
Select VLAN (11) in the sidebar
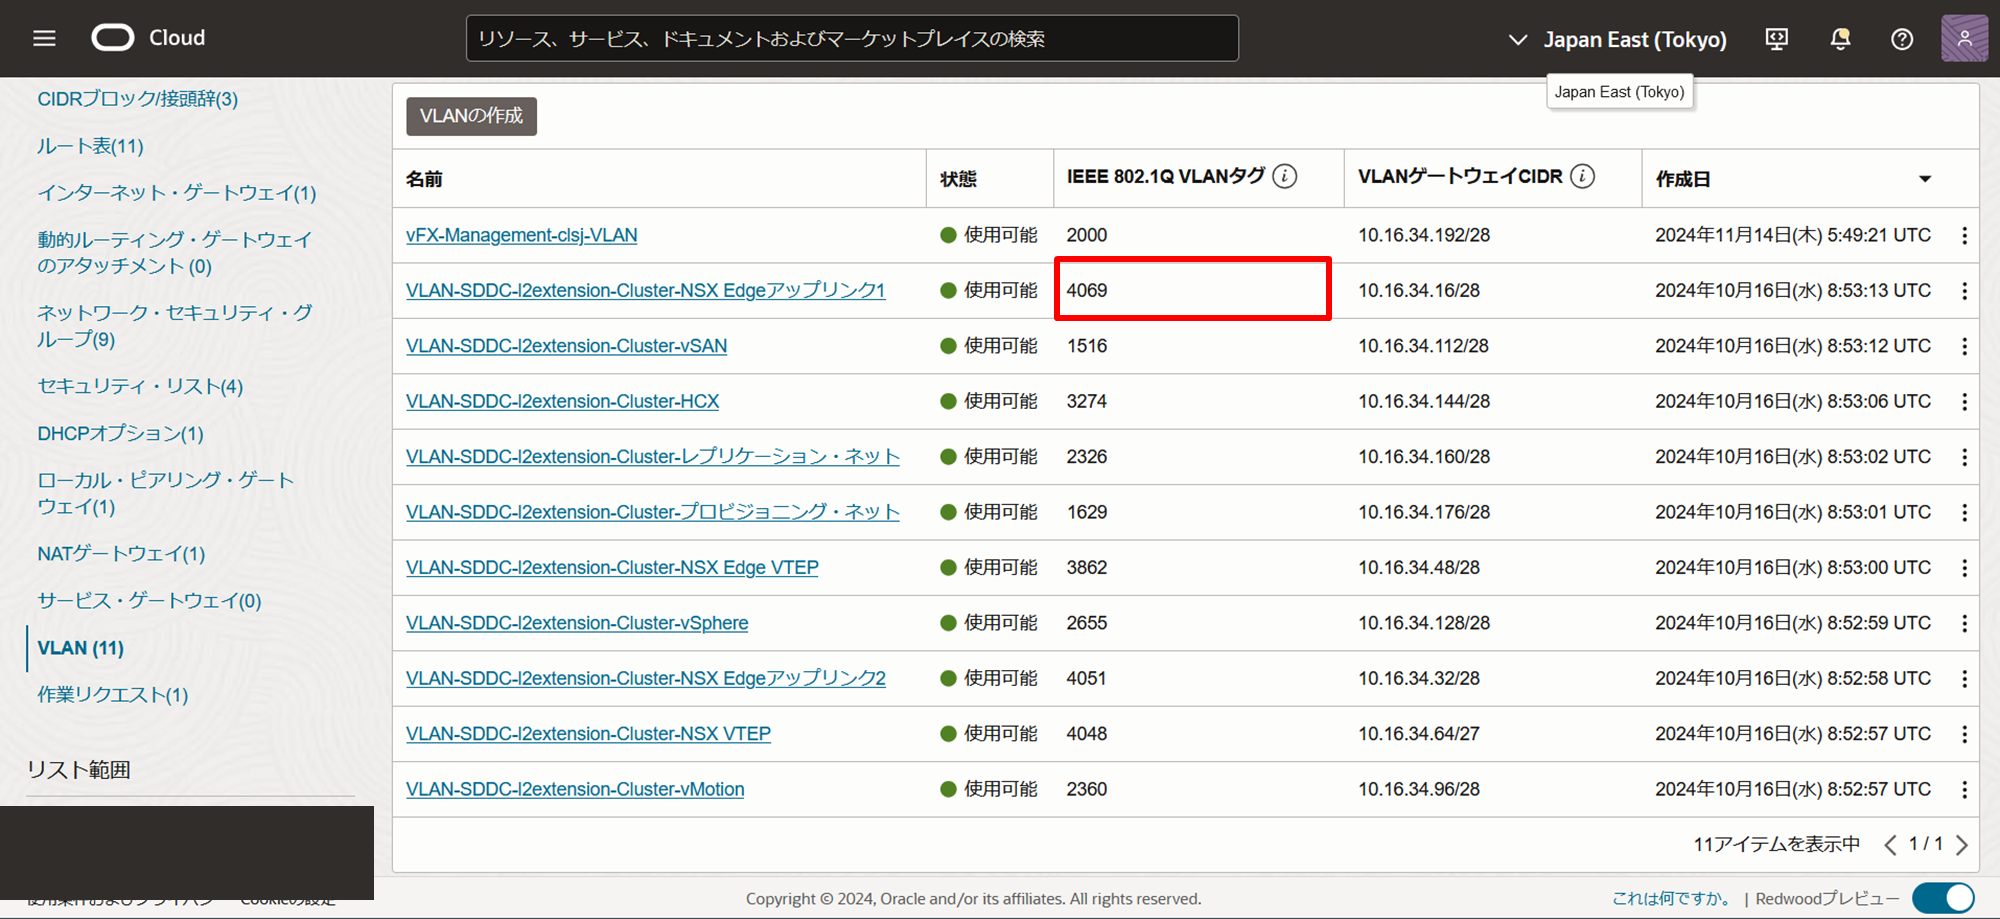point(81,648)
